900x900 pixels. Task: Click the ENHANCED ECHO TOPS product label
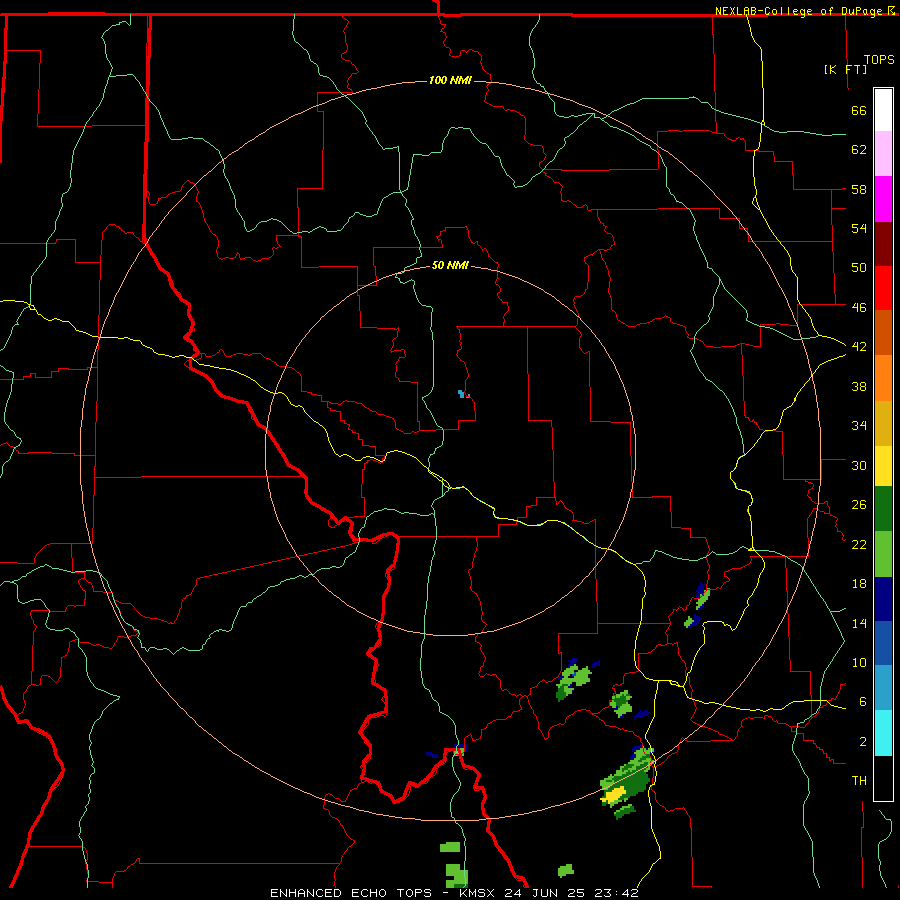[351, 893]
